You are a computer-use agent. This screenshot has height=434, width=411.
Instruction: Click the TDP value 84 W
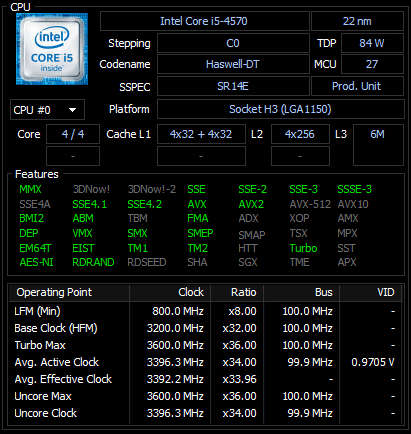point(372,43)
